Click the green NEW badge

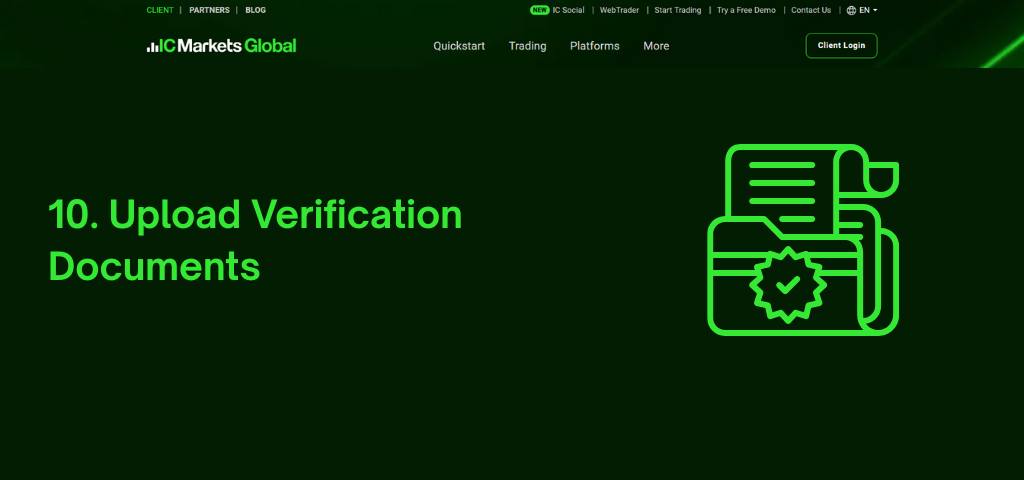point(540,10)
